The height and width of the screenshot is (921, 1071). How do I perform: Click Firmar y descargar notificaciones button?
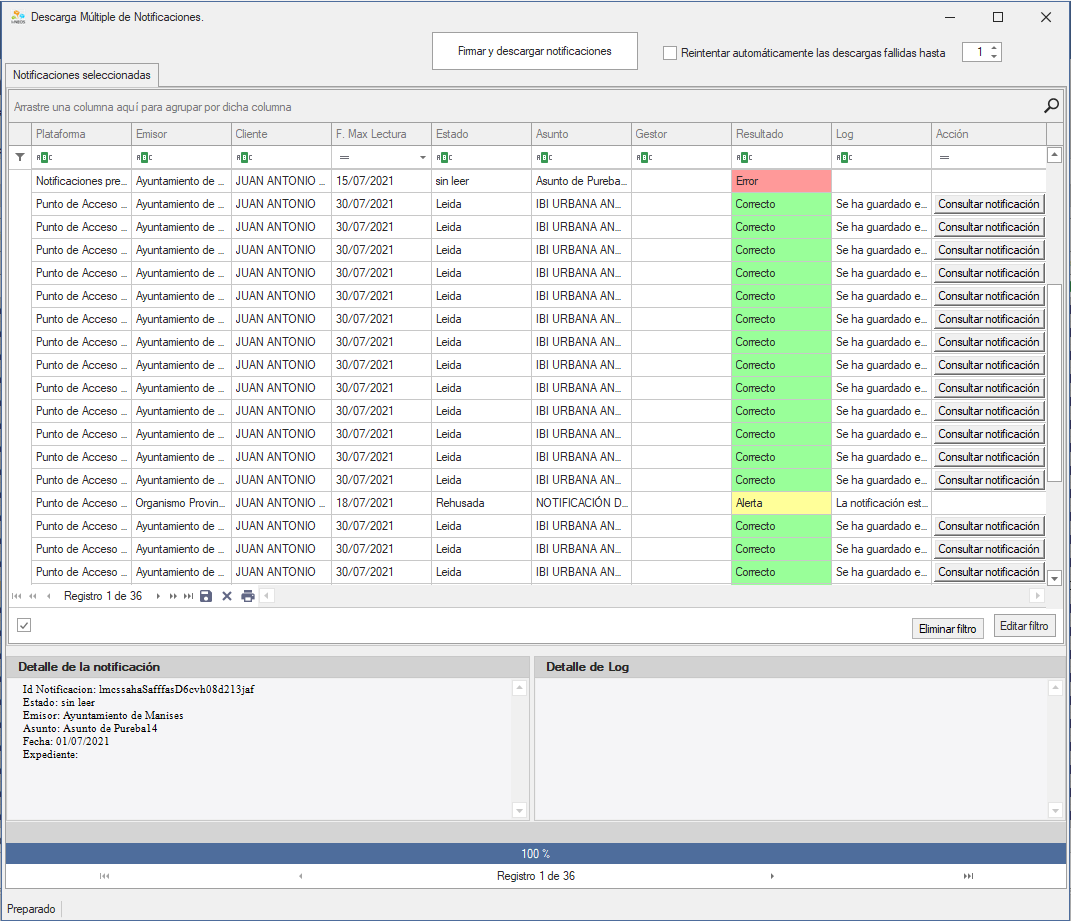click(535, 51)
